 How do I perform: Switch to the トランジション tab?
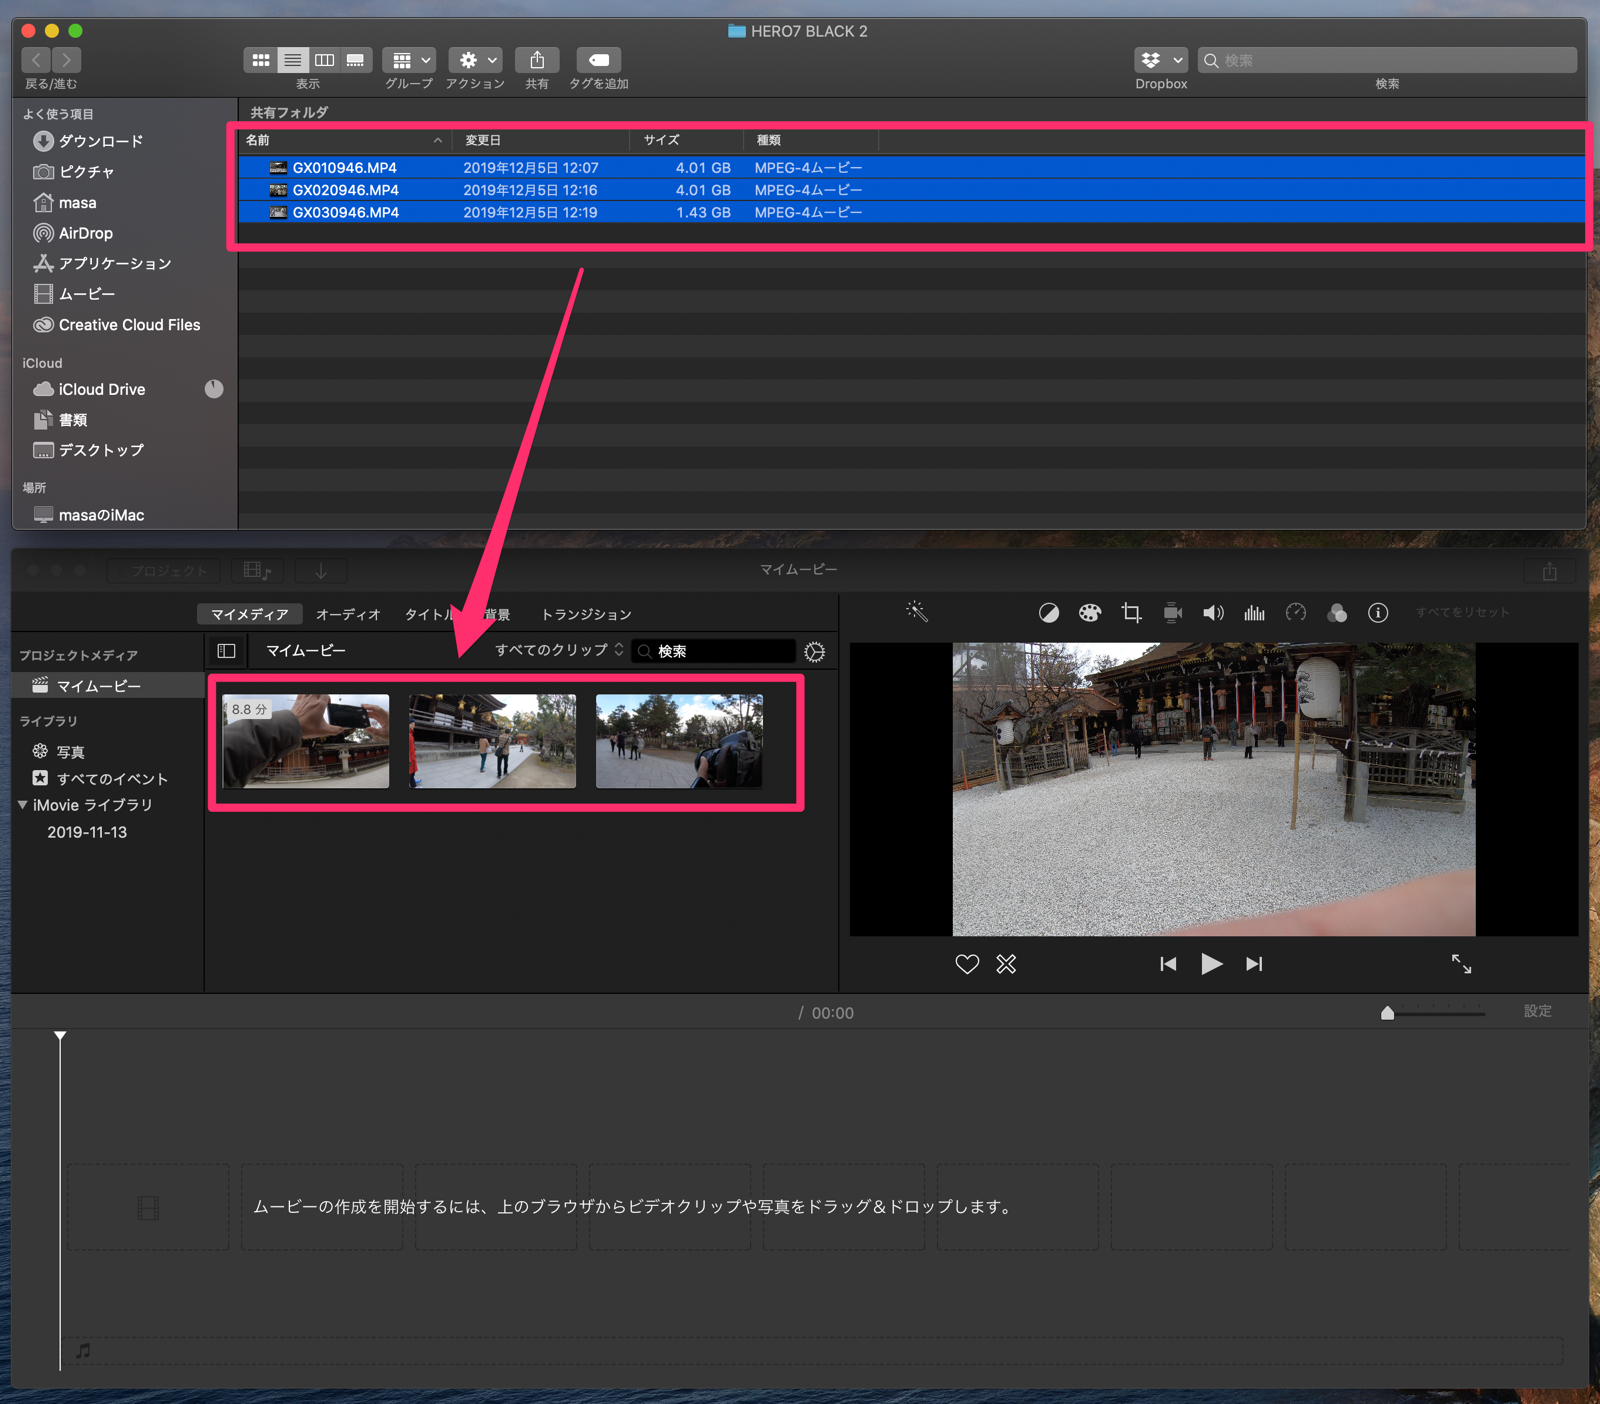(x=586, y=614)
